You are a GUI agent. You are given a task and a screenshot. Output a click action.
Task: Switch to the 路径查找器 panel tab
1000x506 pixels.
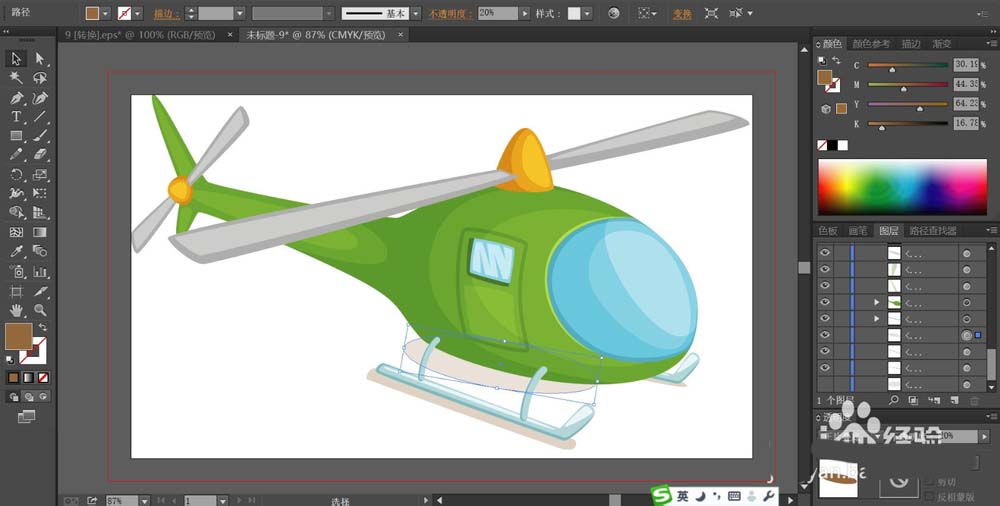point(932,230)
